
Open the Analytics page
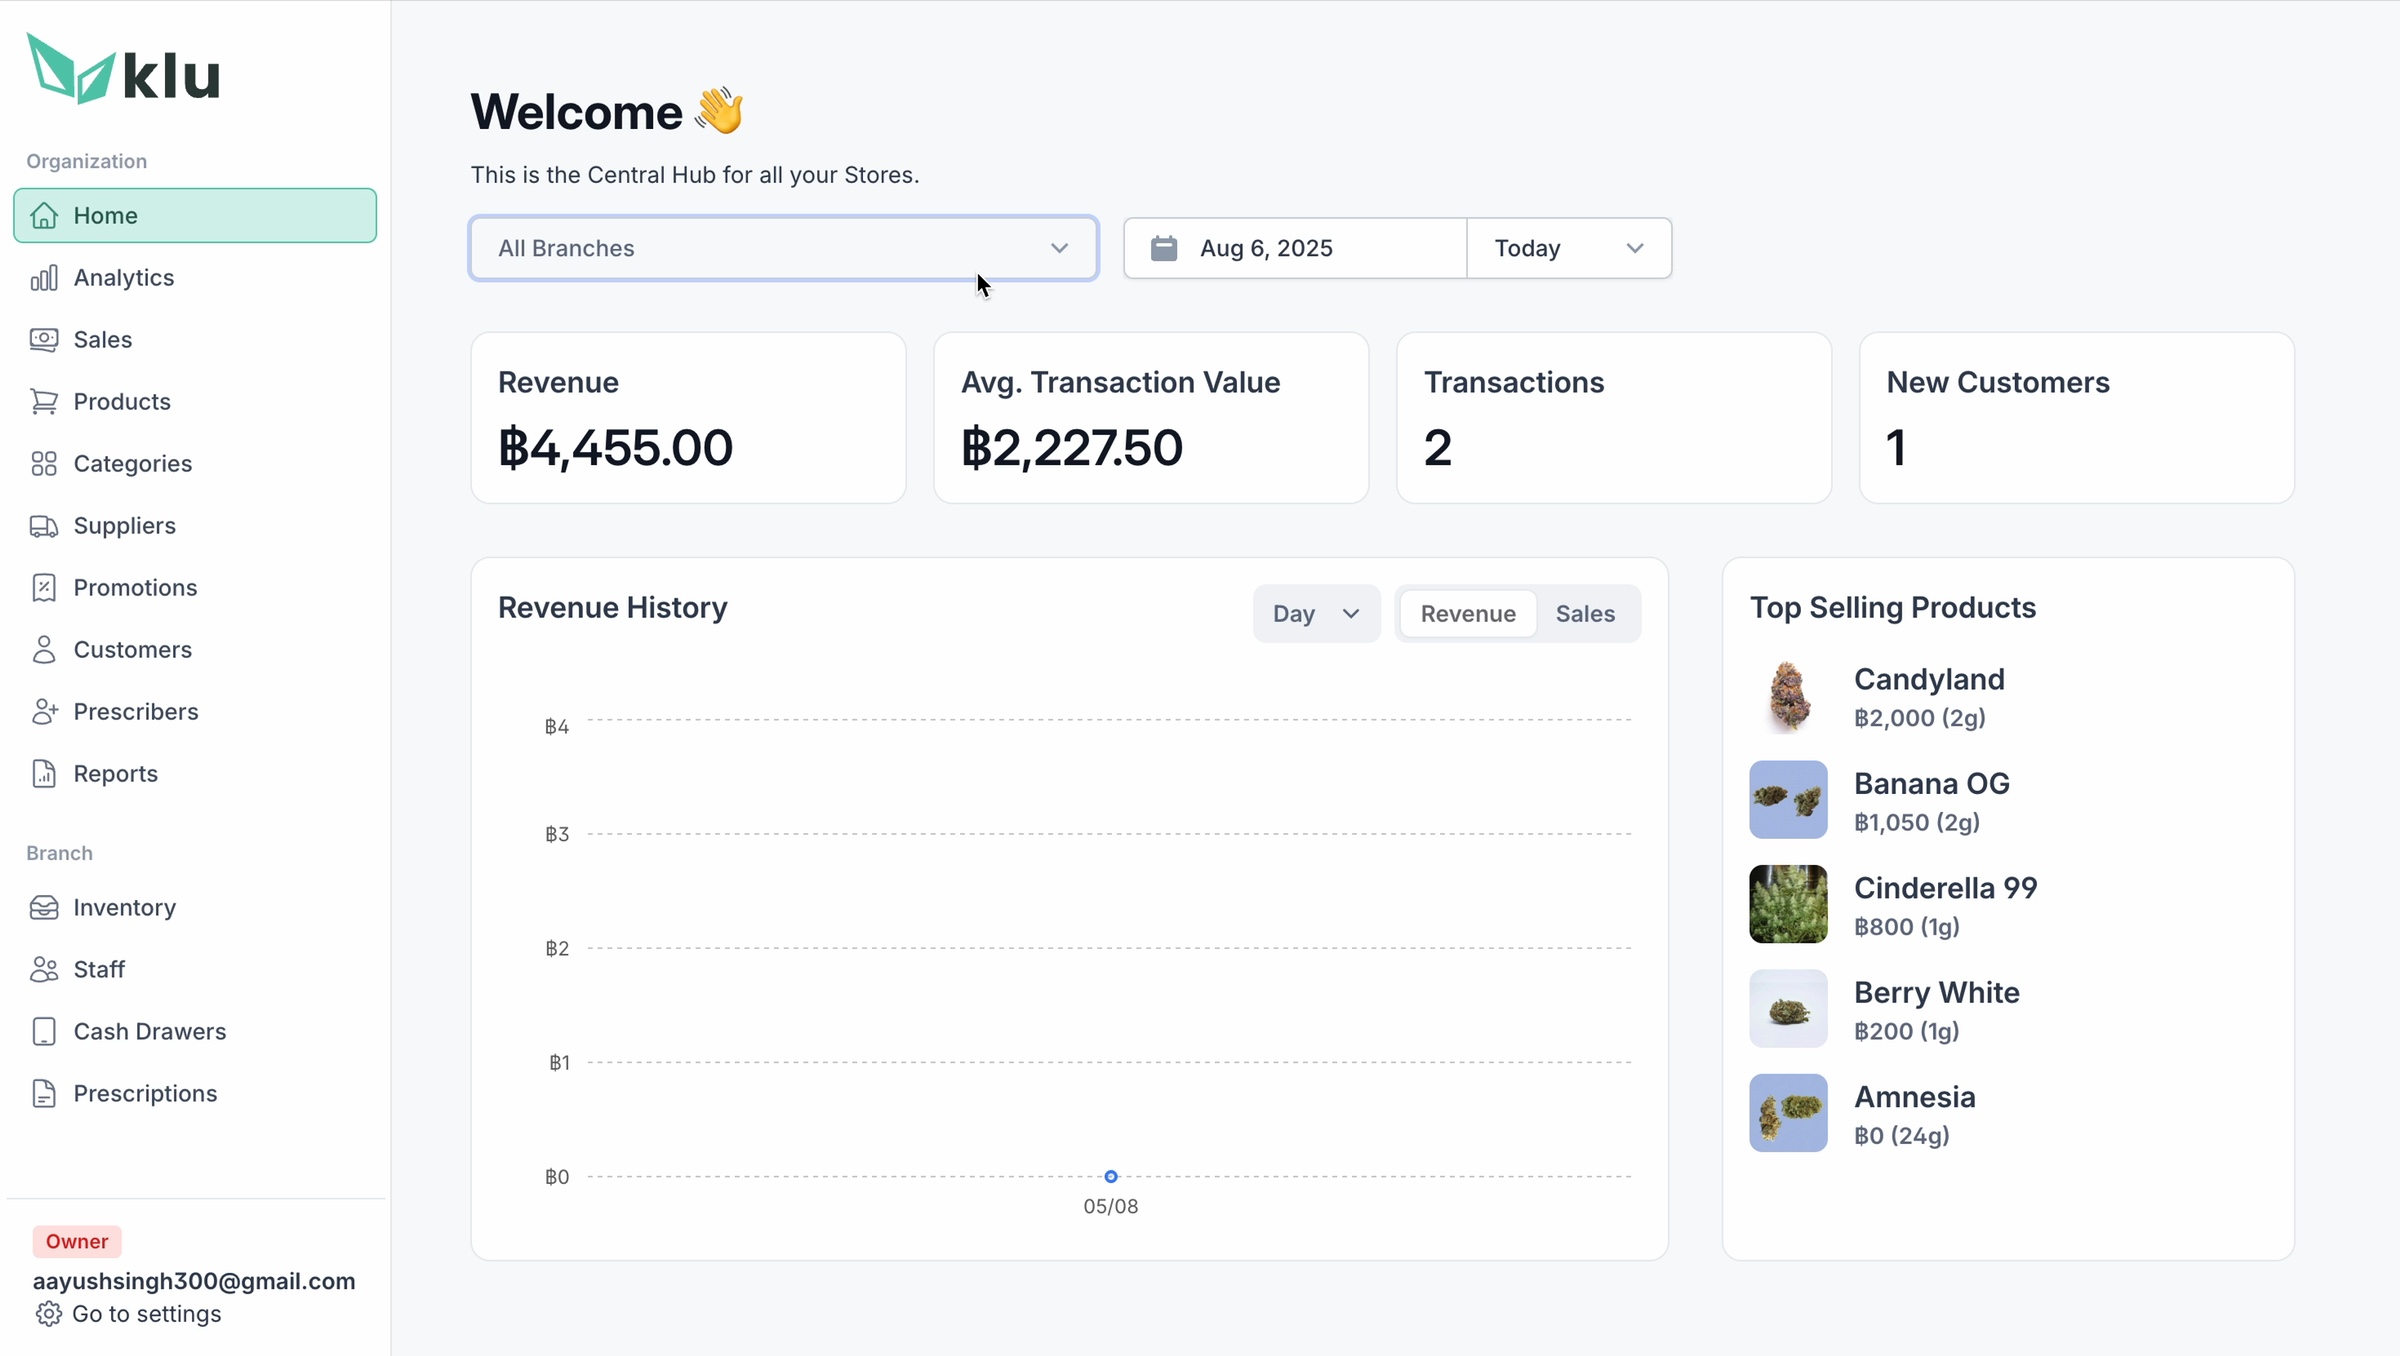click(x=195, y=277)
